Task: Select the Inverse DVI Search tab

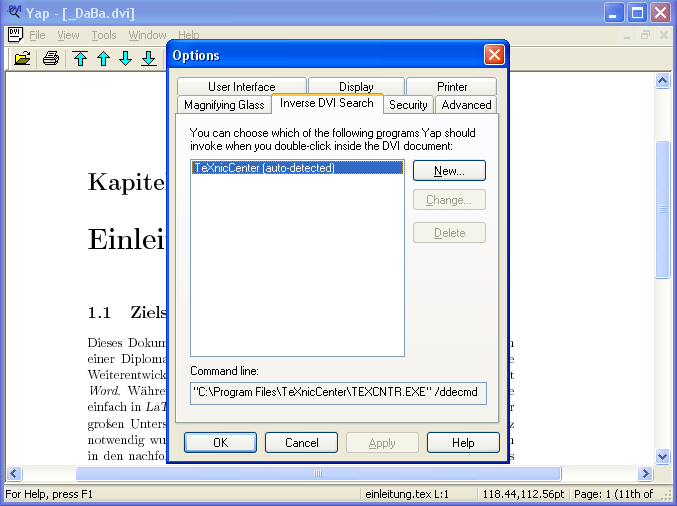Action: pyautogui.click(x=327, y=103)
